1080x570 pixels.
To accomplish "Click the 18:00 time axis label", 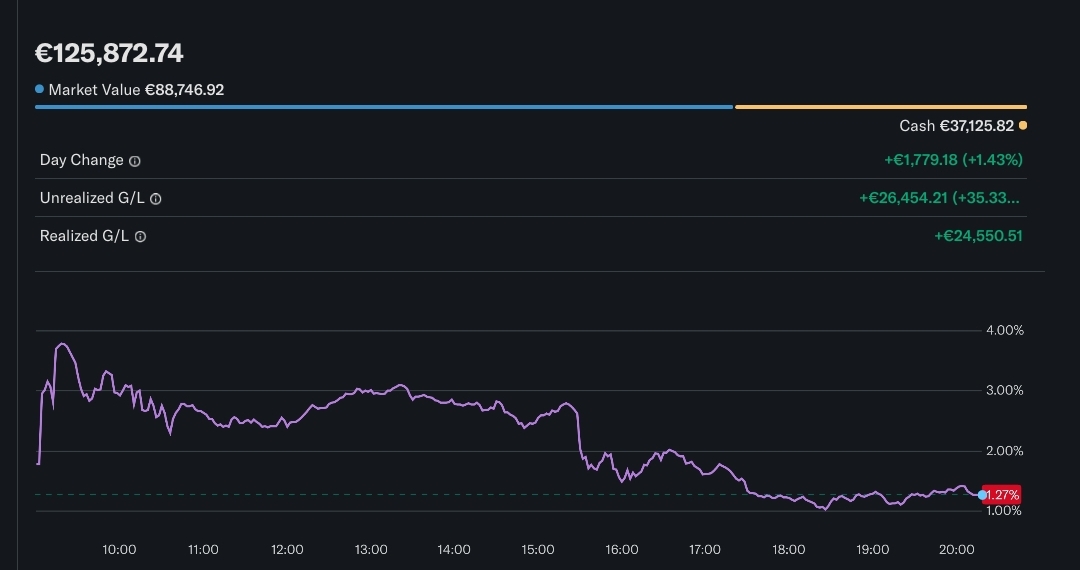I will pos(789,549).
